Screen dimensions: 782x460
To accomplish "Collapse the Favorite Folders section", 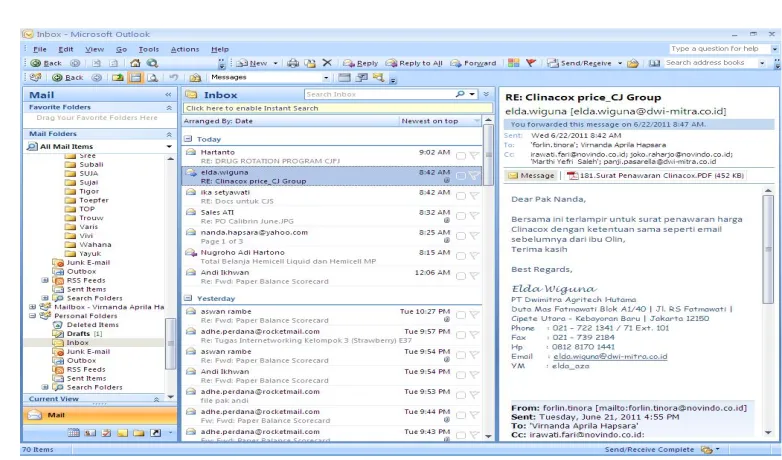I will coord(169,107).
